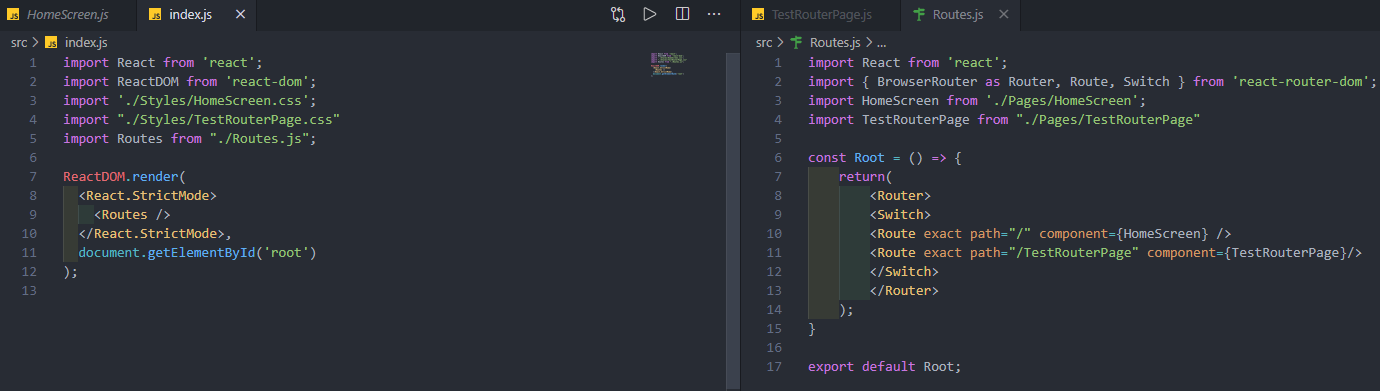Viewport: 1380px width, 391px height.
Task: Click "./Pages/TestRouterPage" import path
Action: tap(1108, 119)
